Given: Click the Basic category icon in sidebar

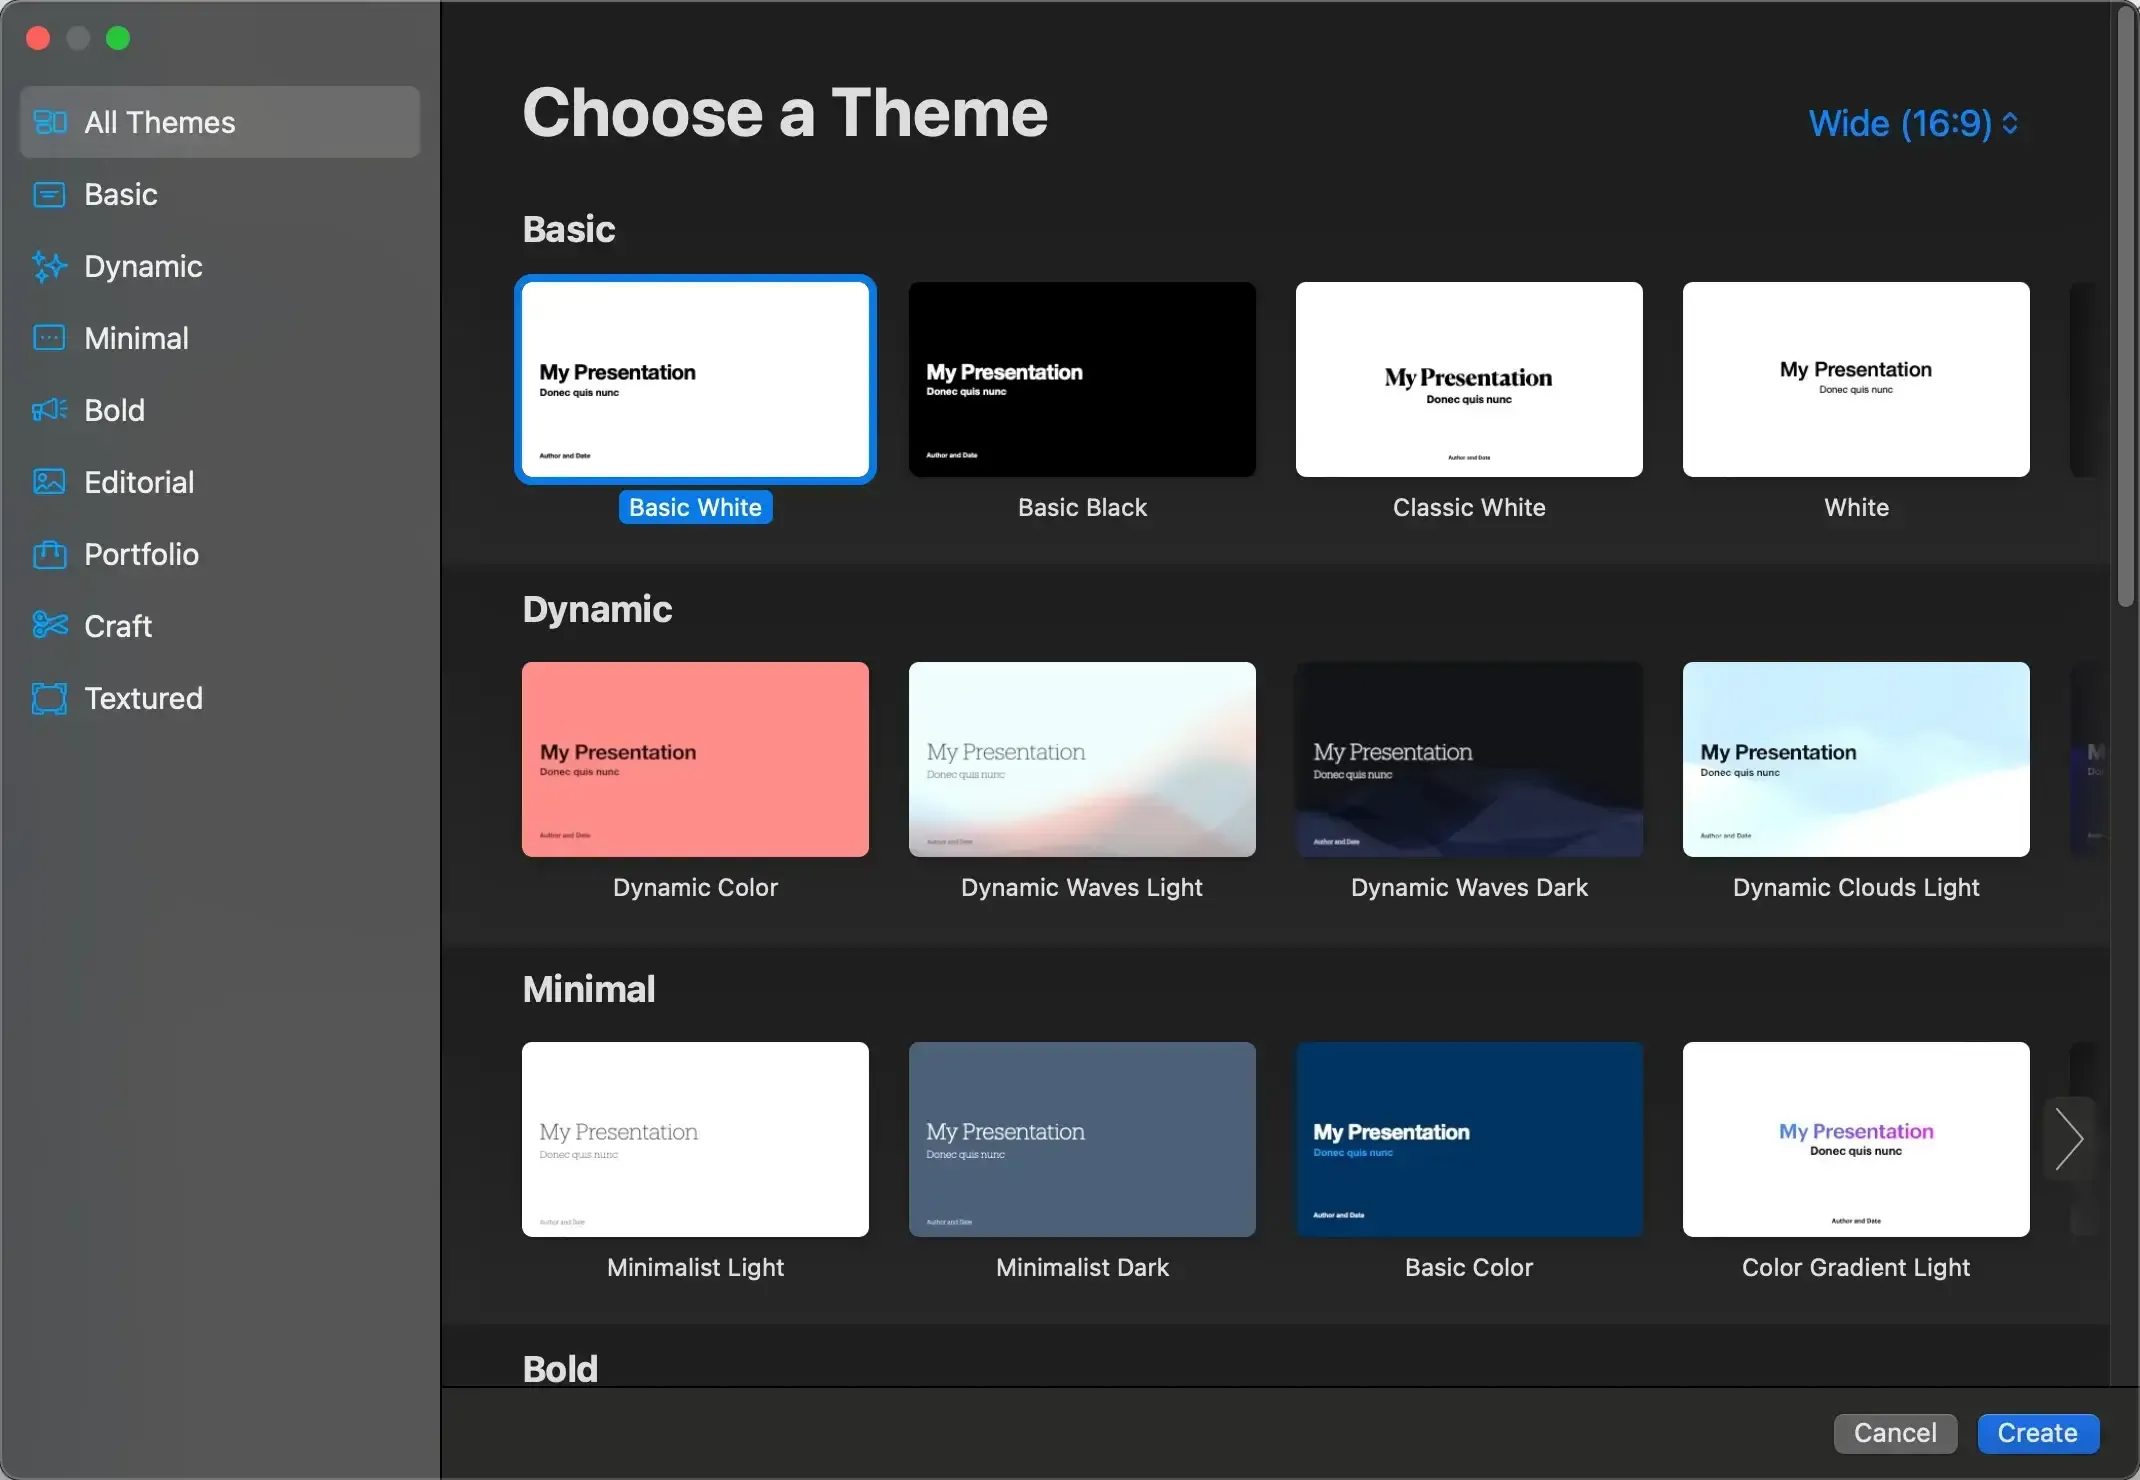Looking at the screenshot, I should click(x=50, y=194).
